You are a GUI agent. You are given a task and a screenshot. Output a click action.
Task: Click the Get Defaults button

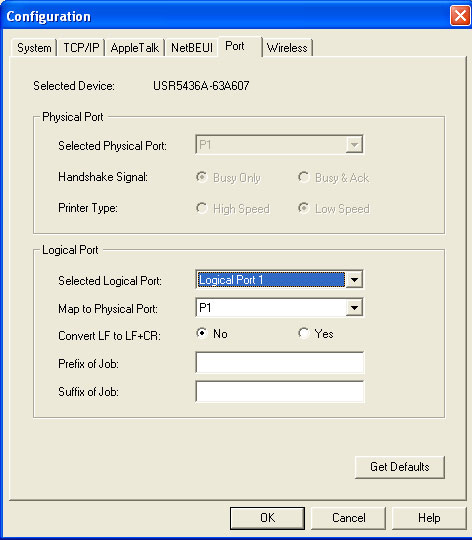[400, 467]
